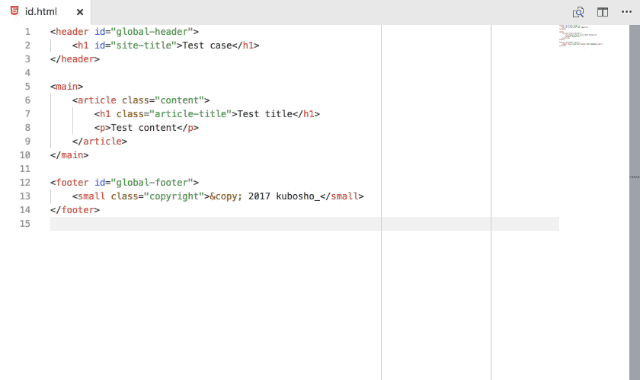Click the text "Test case" on line 2
Viewport: 640px width, 380px height.
pyautogui.click(x=207, y=45)
